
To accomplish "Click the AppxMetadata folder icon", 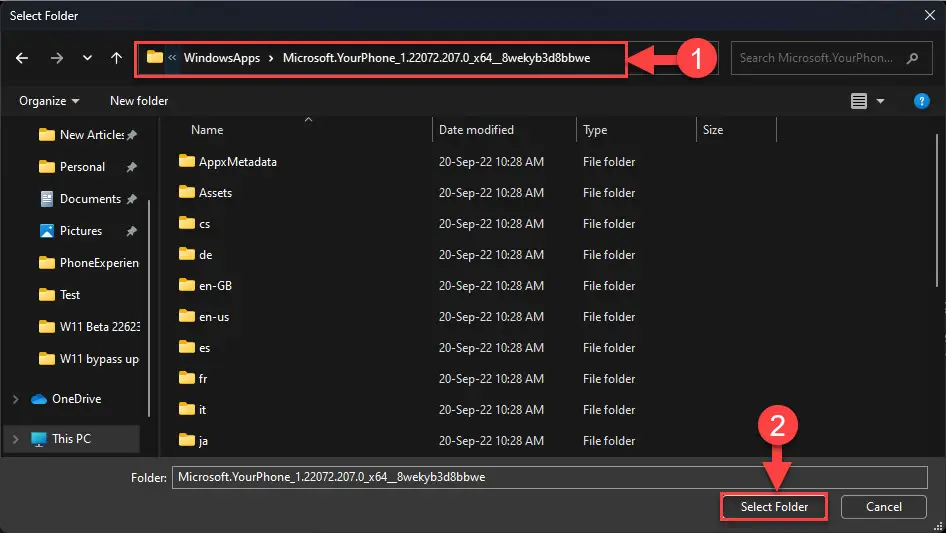I will coord(186,161).
